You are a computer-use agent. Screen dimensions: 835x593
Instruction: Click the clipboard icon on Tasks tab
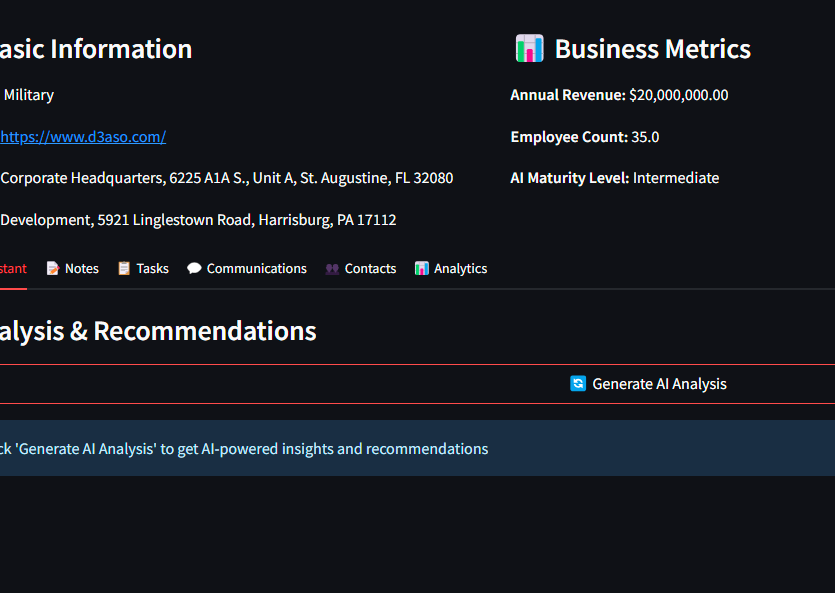124,269
